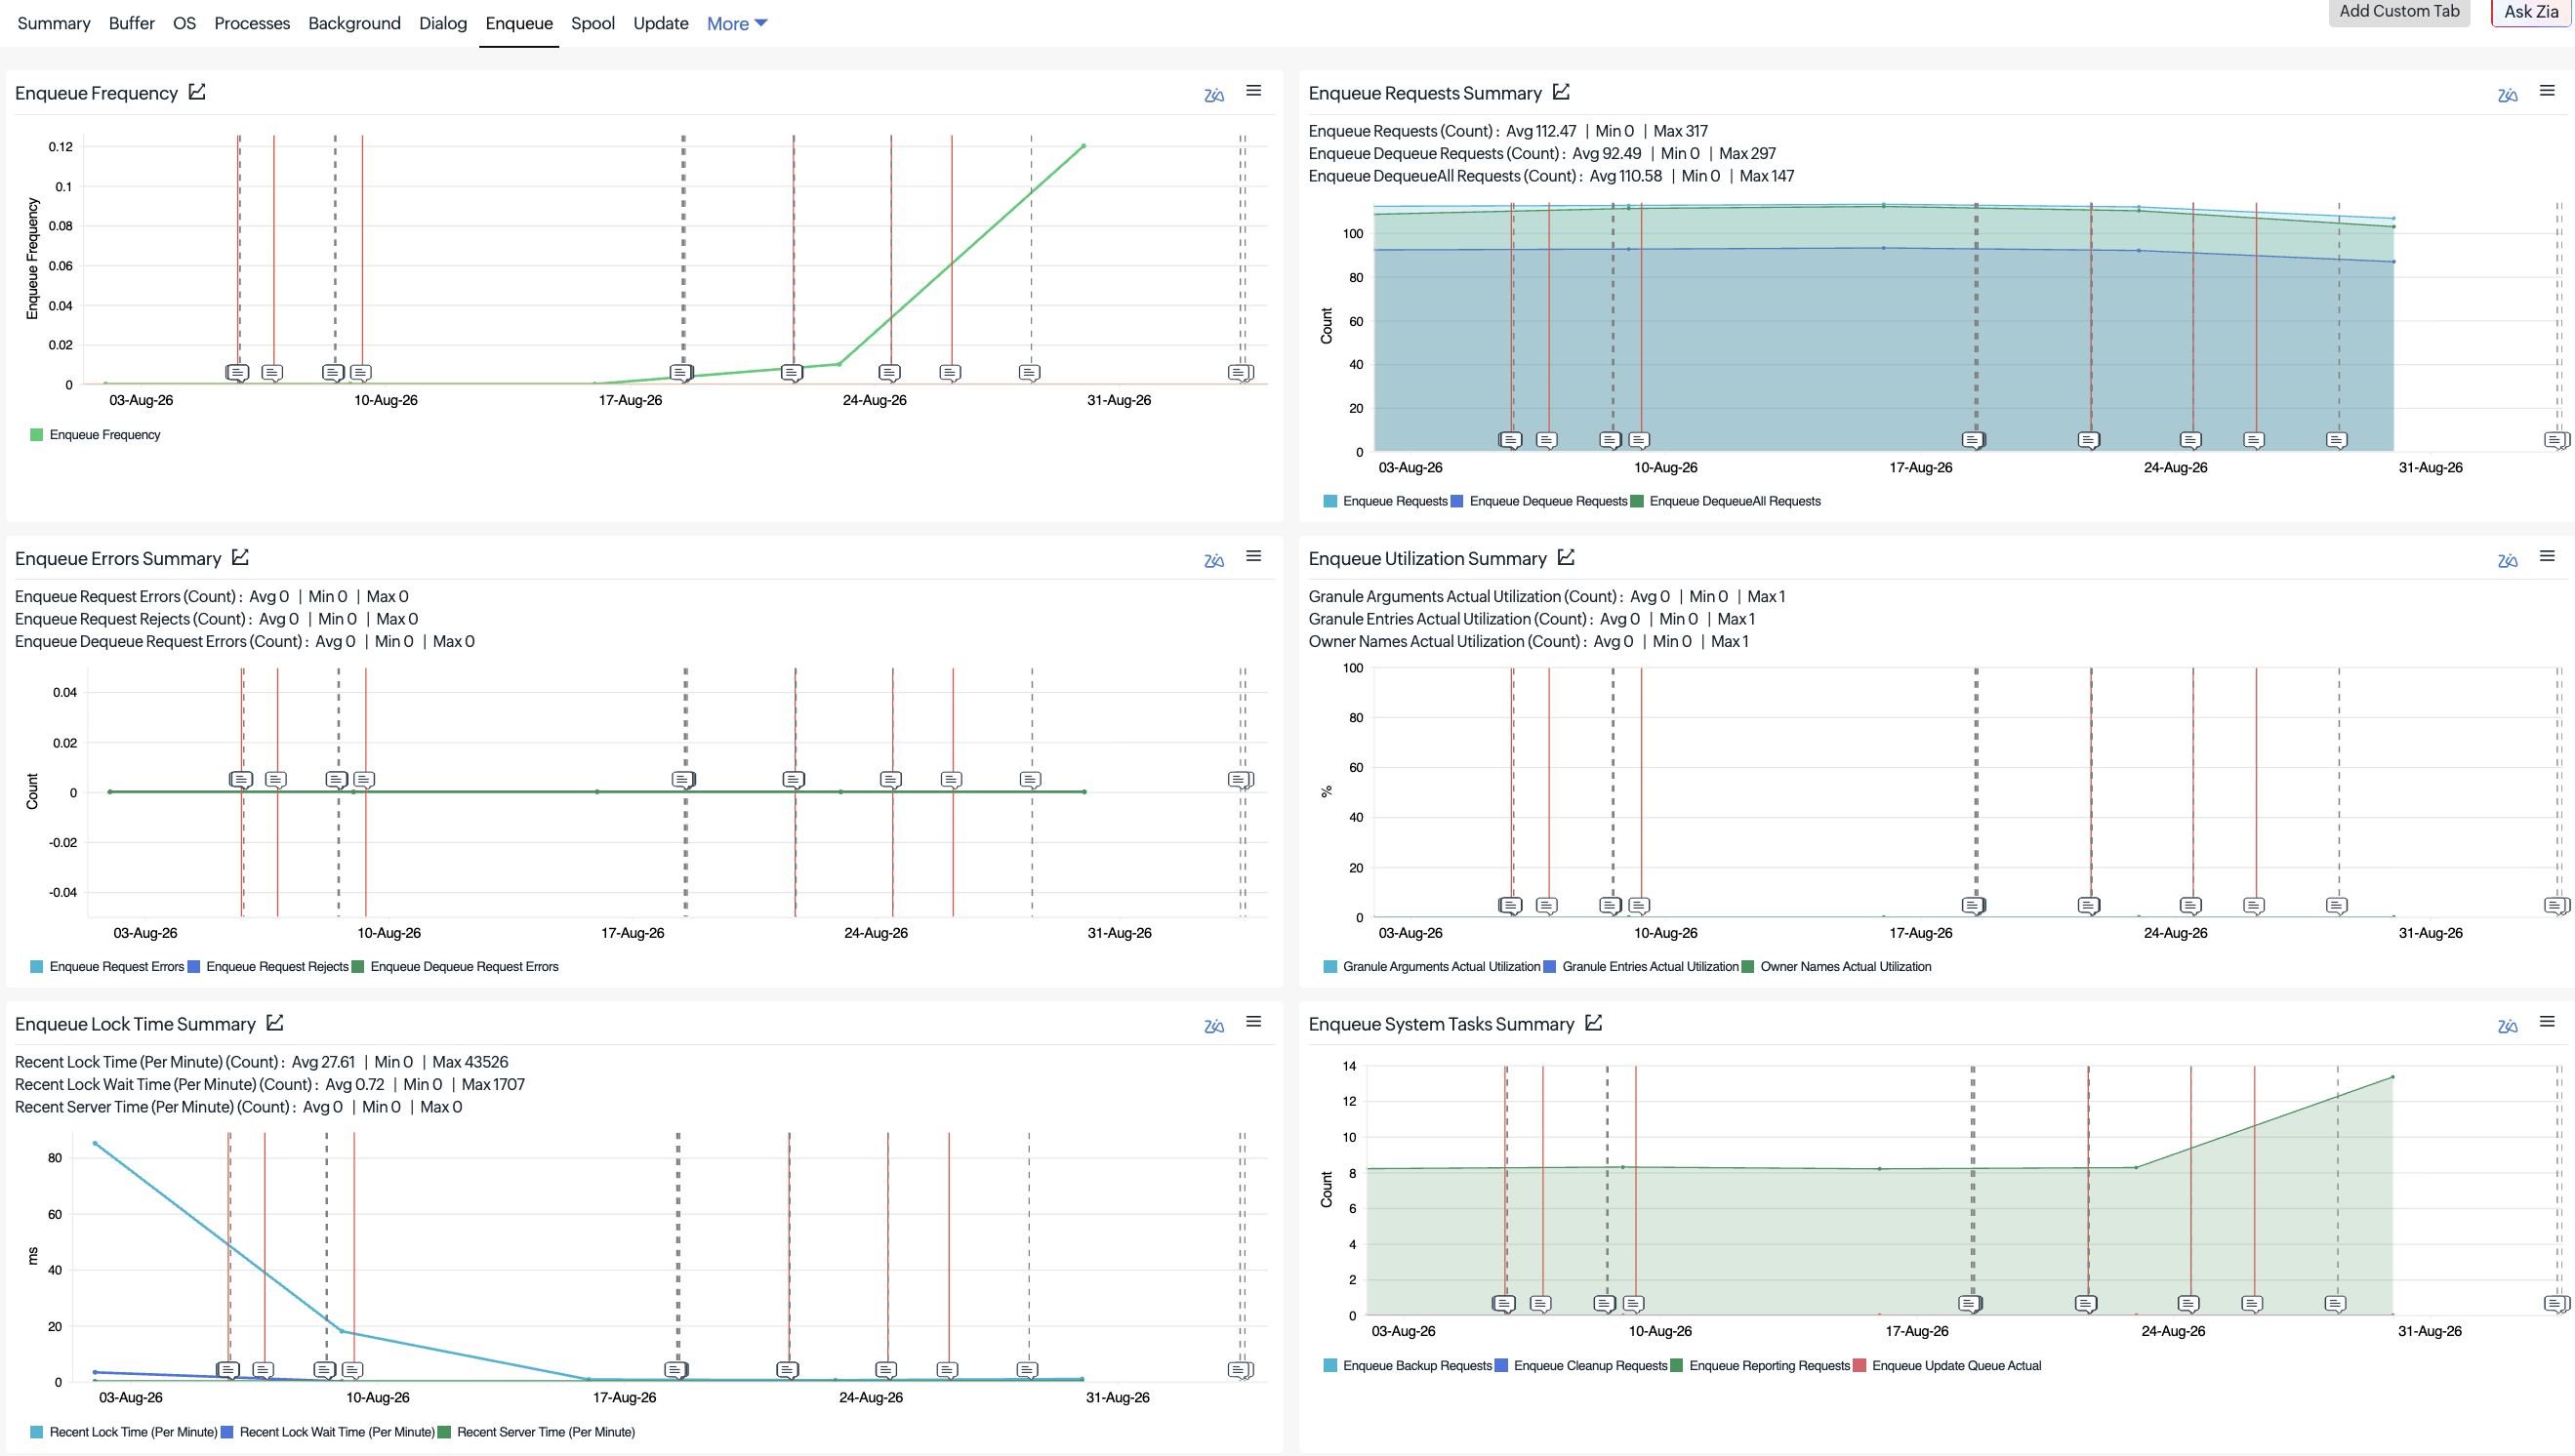Image resolution: width=2575 pixels, height=1456 pixels.
Task: Toggle Granule Arguments Actual Utilization legend
Action: coord(1432,966)
